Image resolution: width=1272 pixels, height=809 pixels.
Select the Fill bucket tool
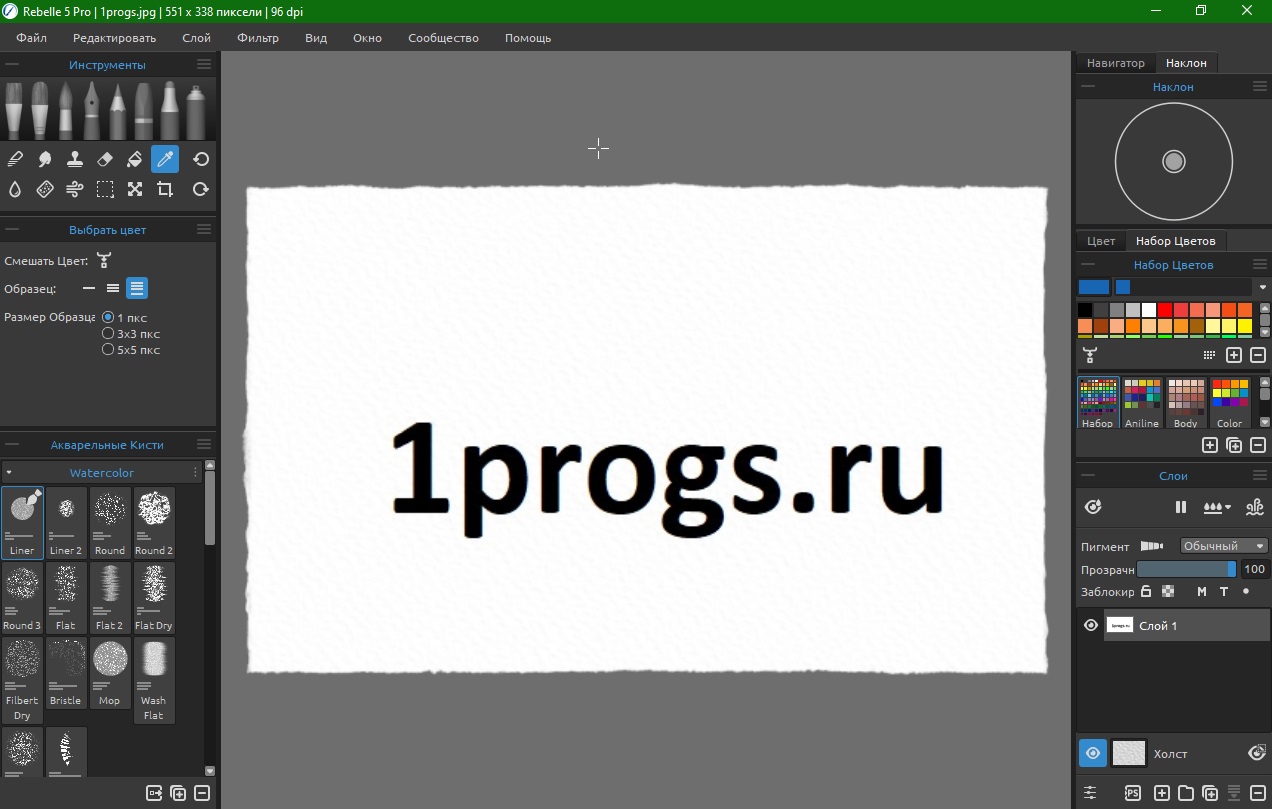click(135, 159)
